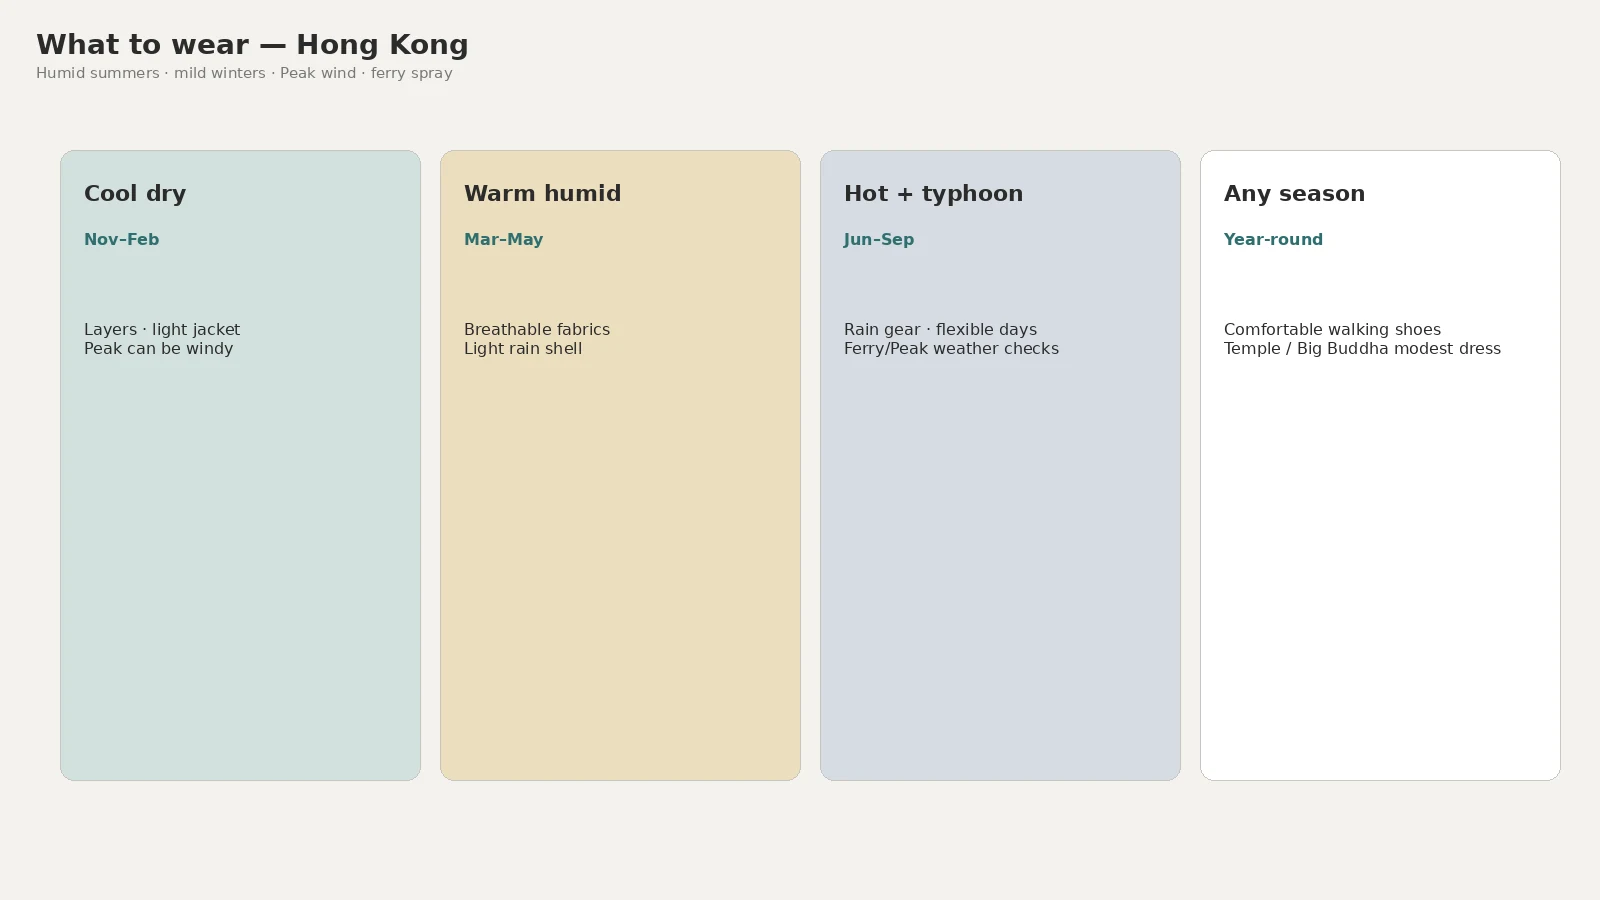Select the "Warm humid" card heading
1600x900 pixels.
542,193
